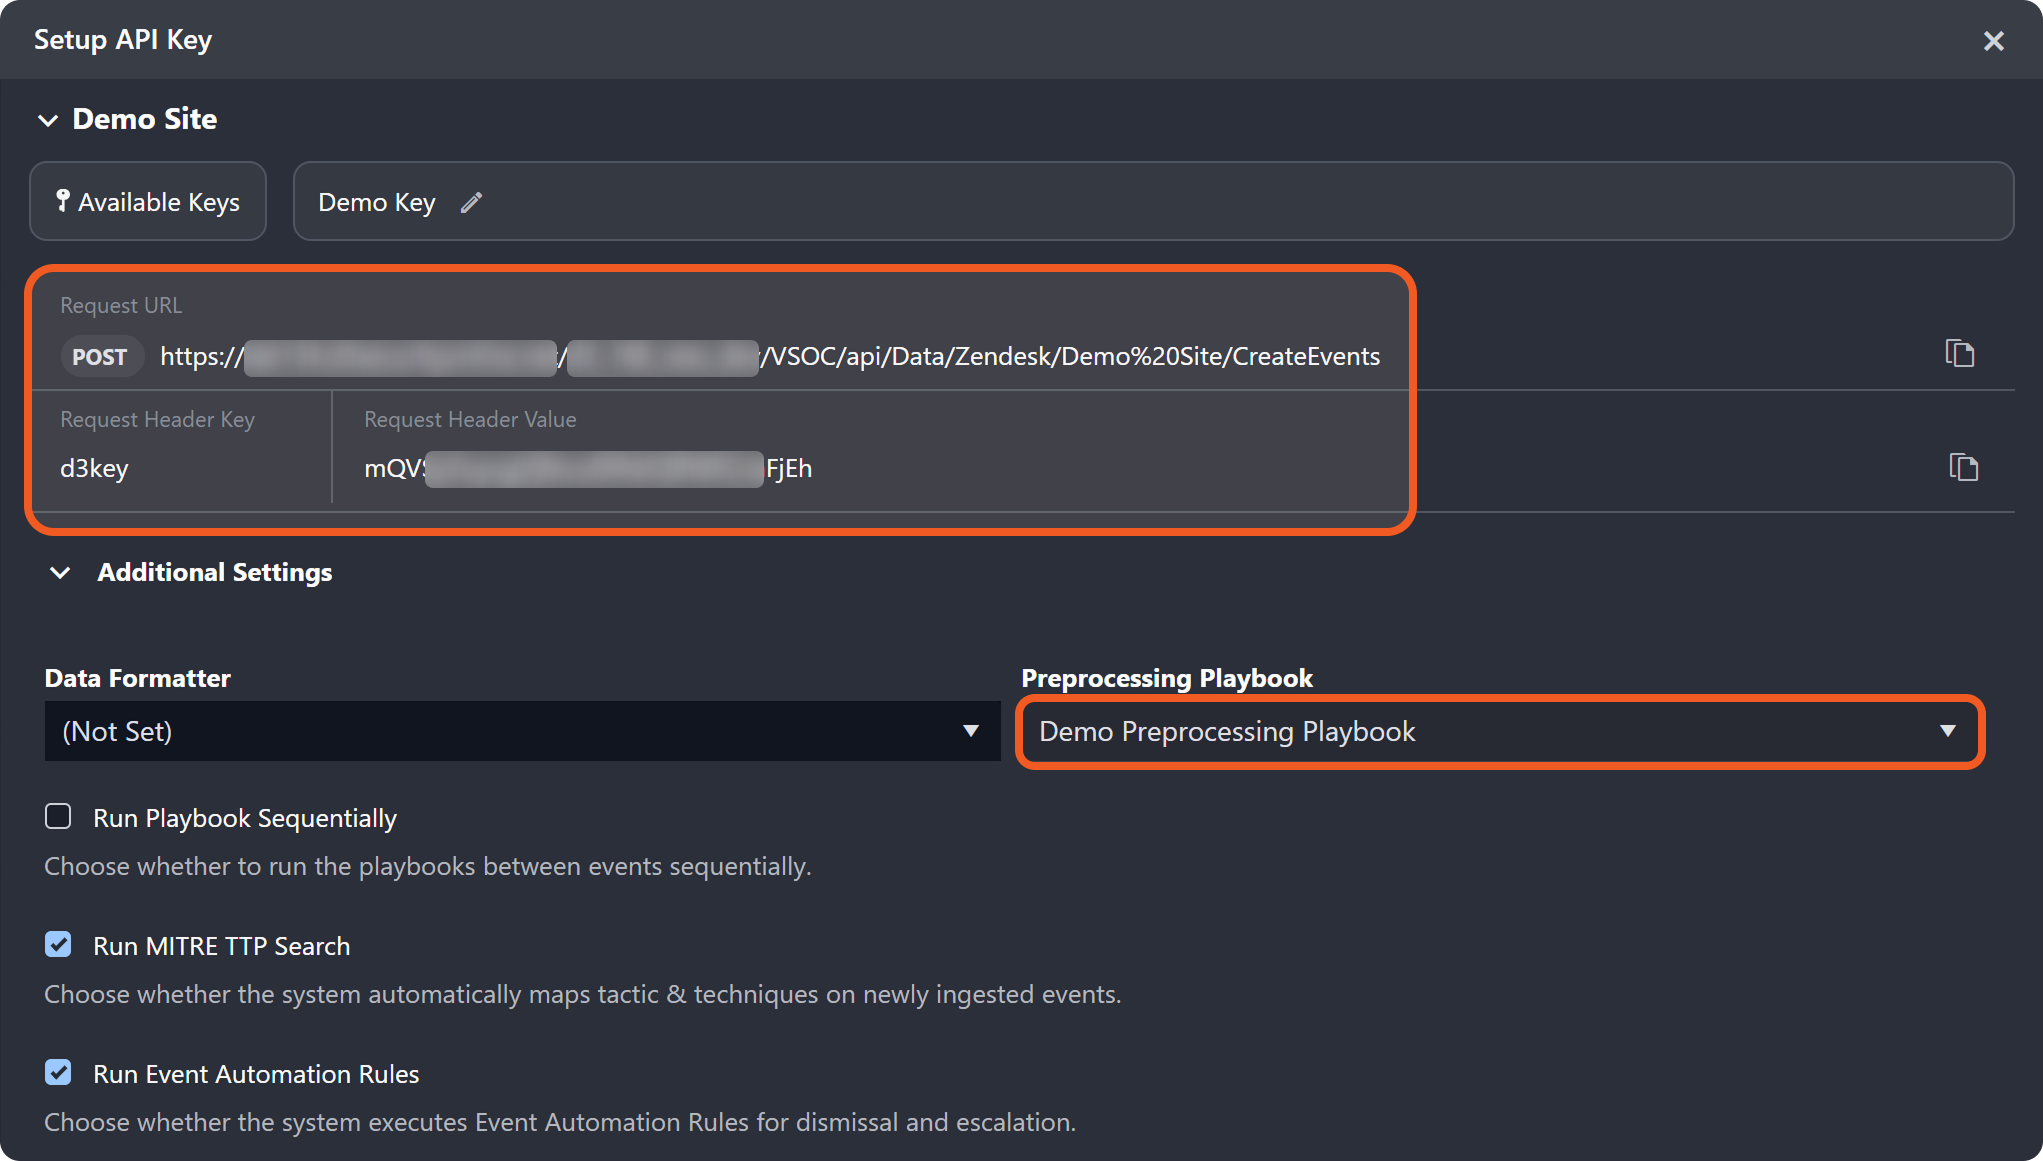Open the Preprocessing Playbook dropdown
The image size is (2043, 1161).
pos(1499,731)
